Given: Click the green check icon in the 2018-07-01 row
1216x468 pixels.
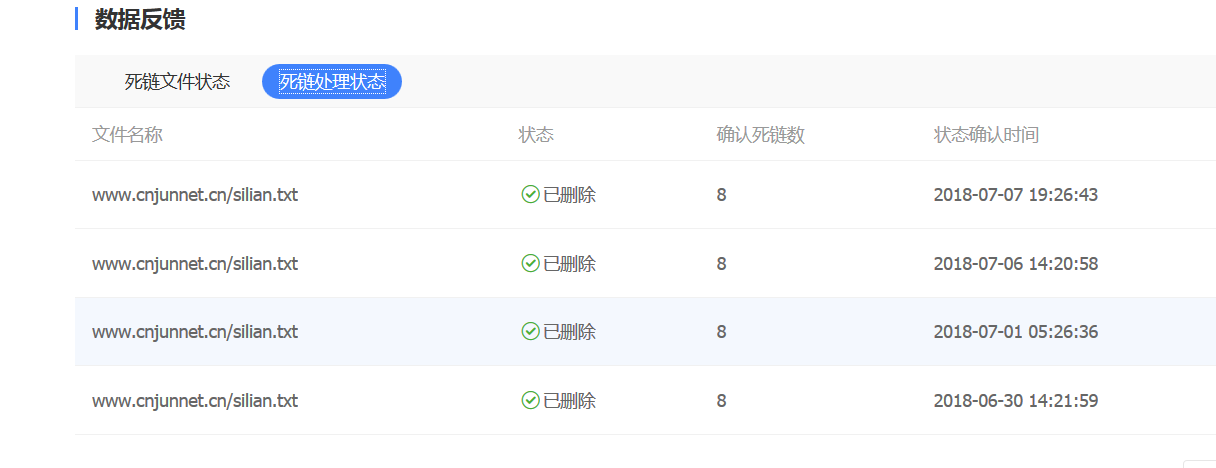Looking at the screenshot, I should click(x=531, y=331).
